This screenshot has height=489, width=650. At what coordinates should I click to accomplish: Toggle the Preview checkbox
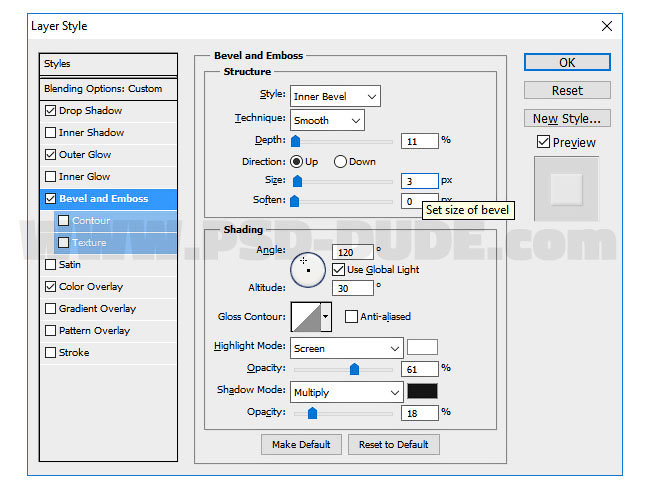(x=543, y=142)
